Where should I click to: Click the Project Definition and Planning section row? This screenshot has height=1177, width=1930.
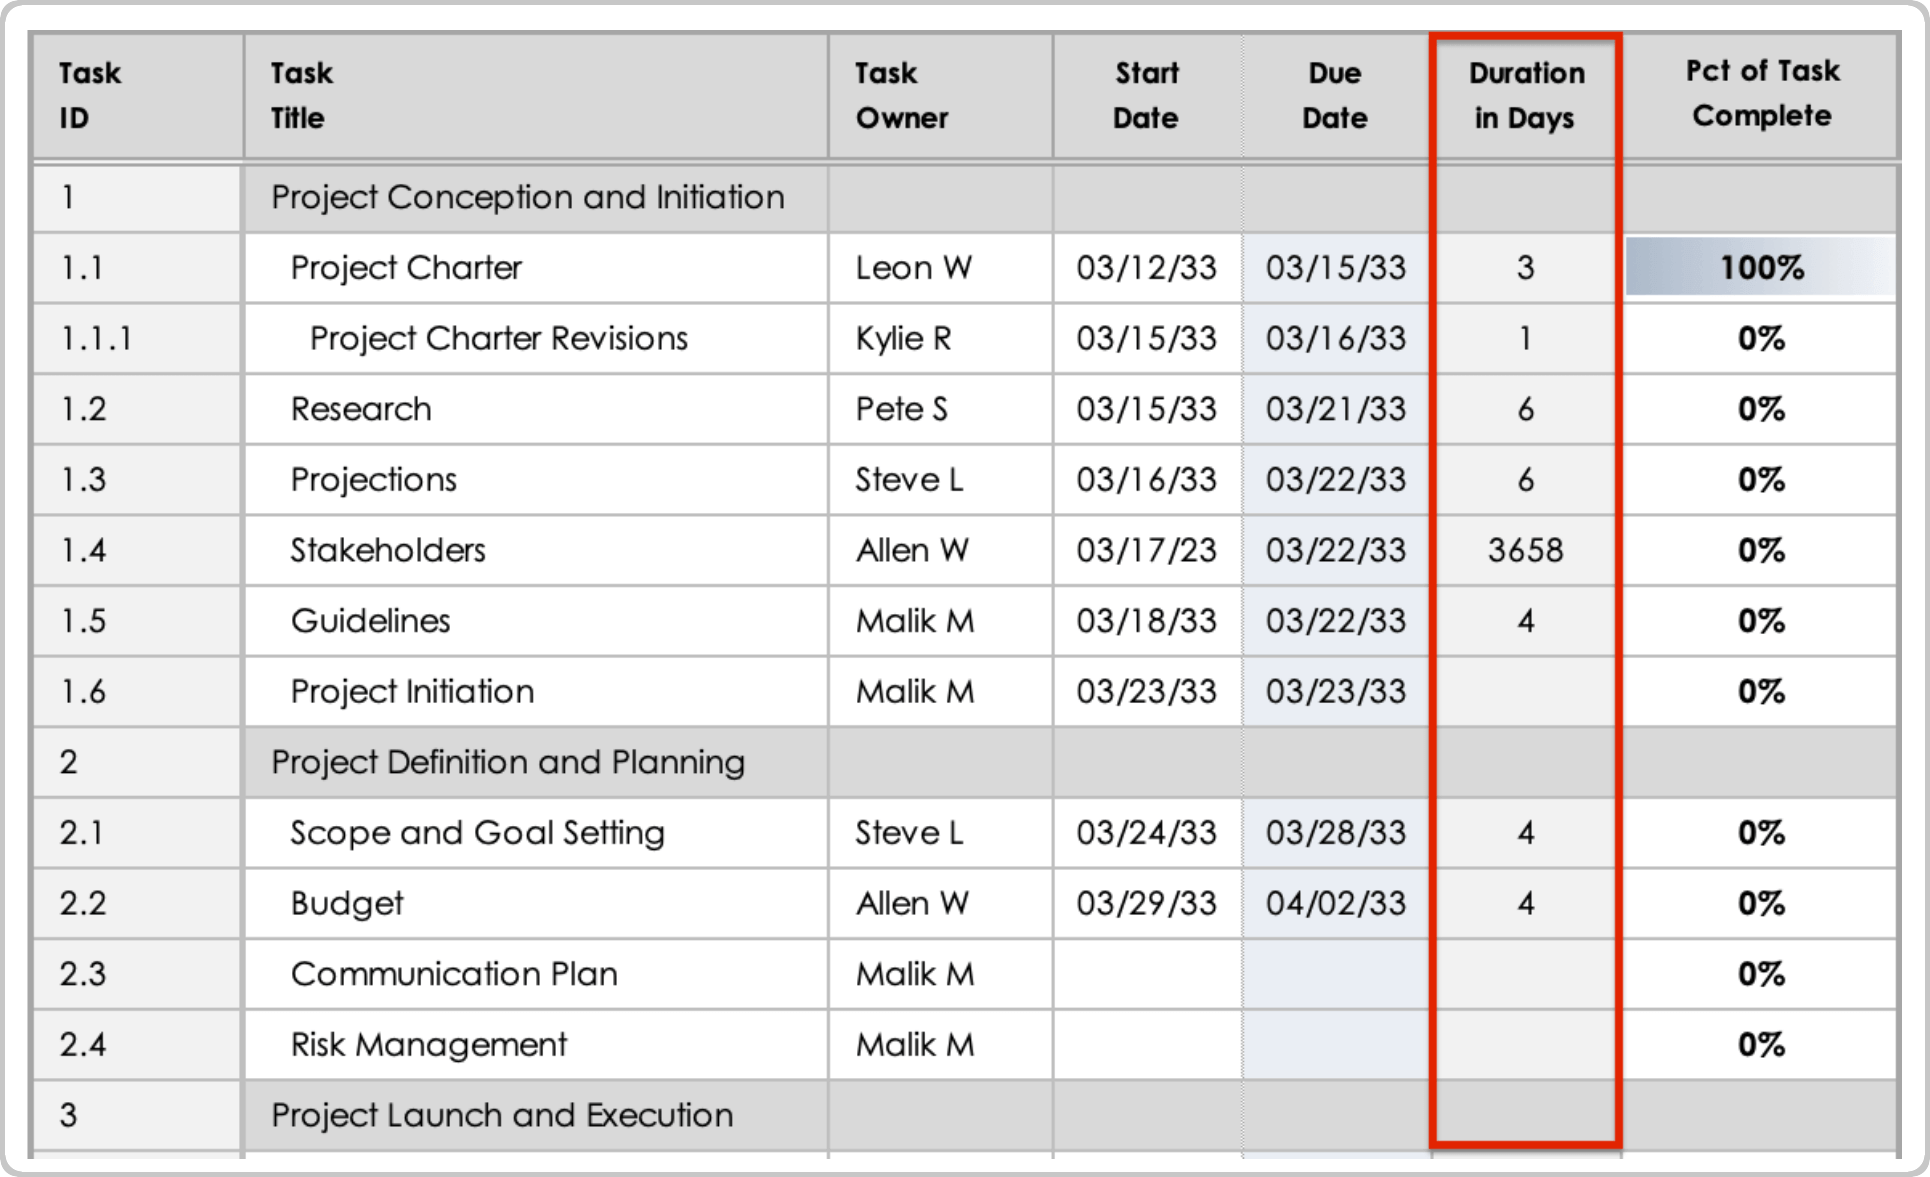tap(506, 761)
